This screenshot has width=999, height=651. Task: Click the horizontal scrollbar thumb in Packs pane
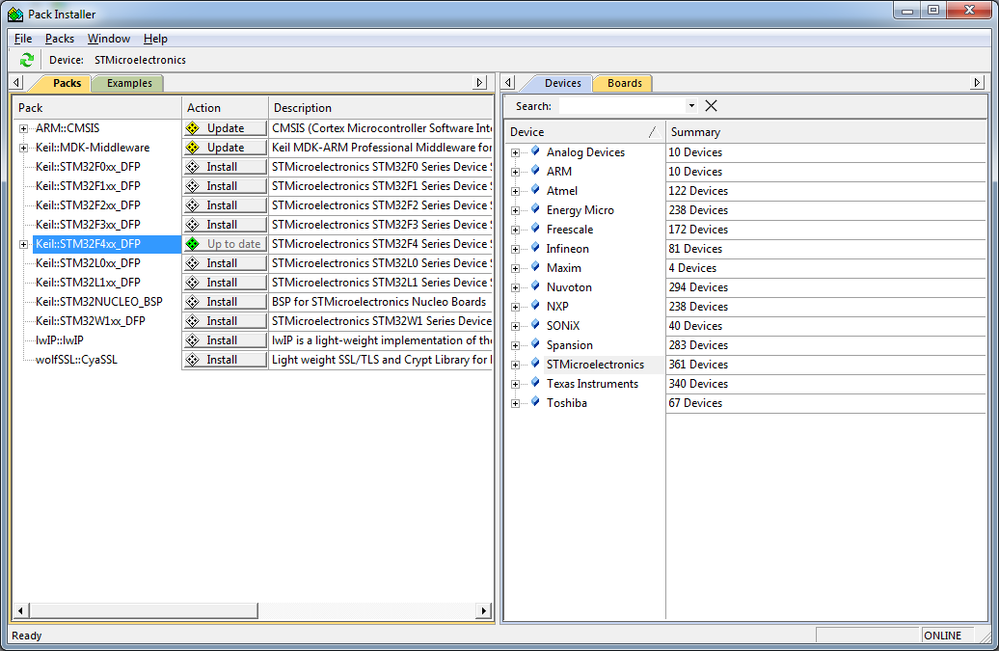[143, 610]
